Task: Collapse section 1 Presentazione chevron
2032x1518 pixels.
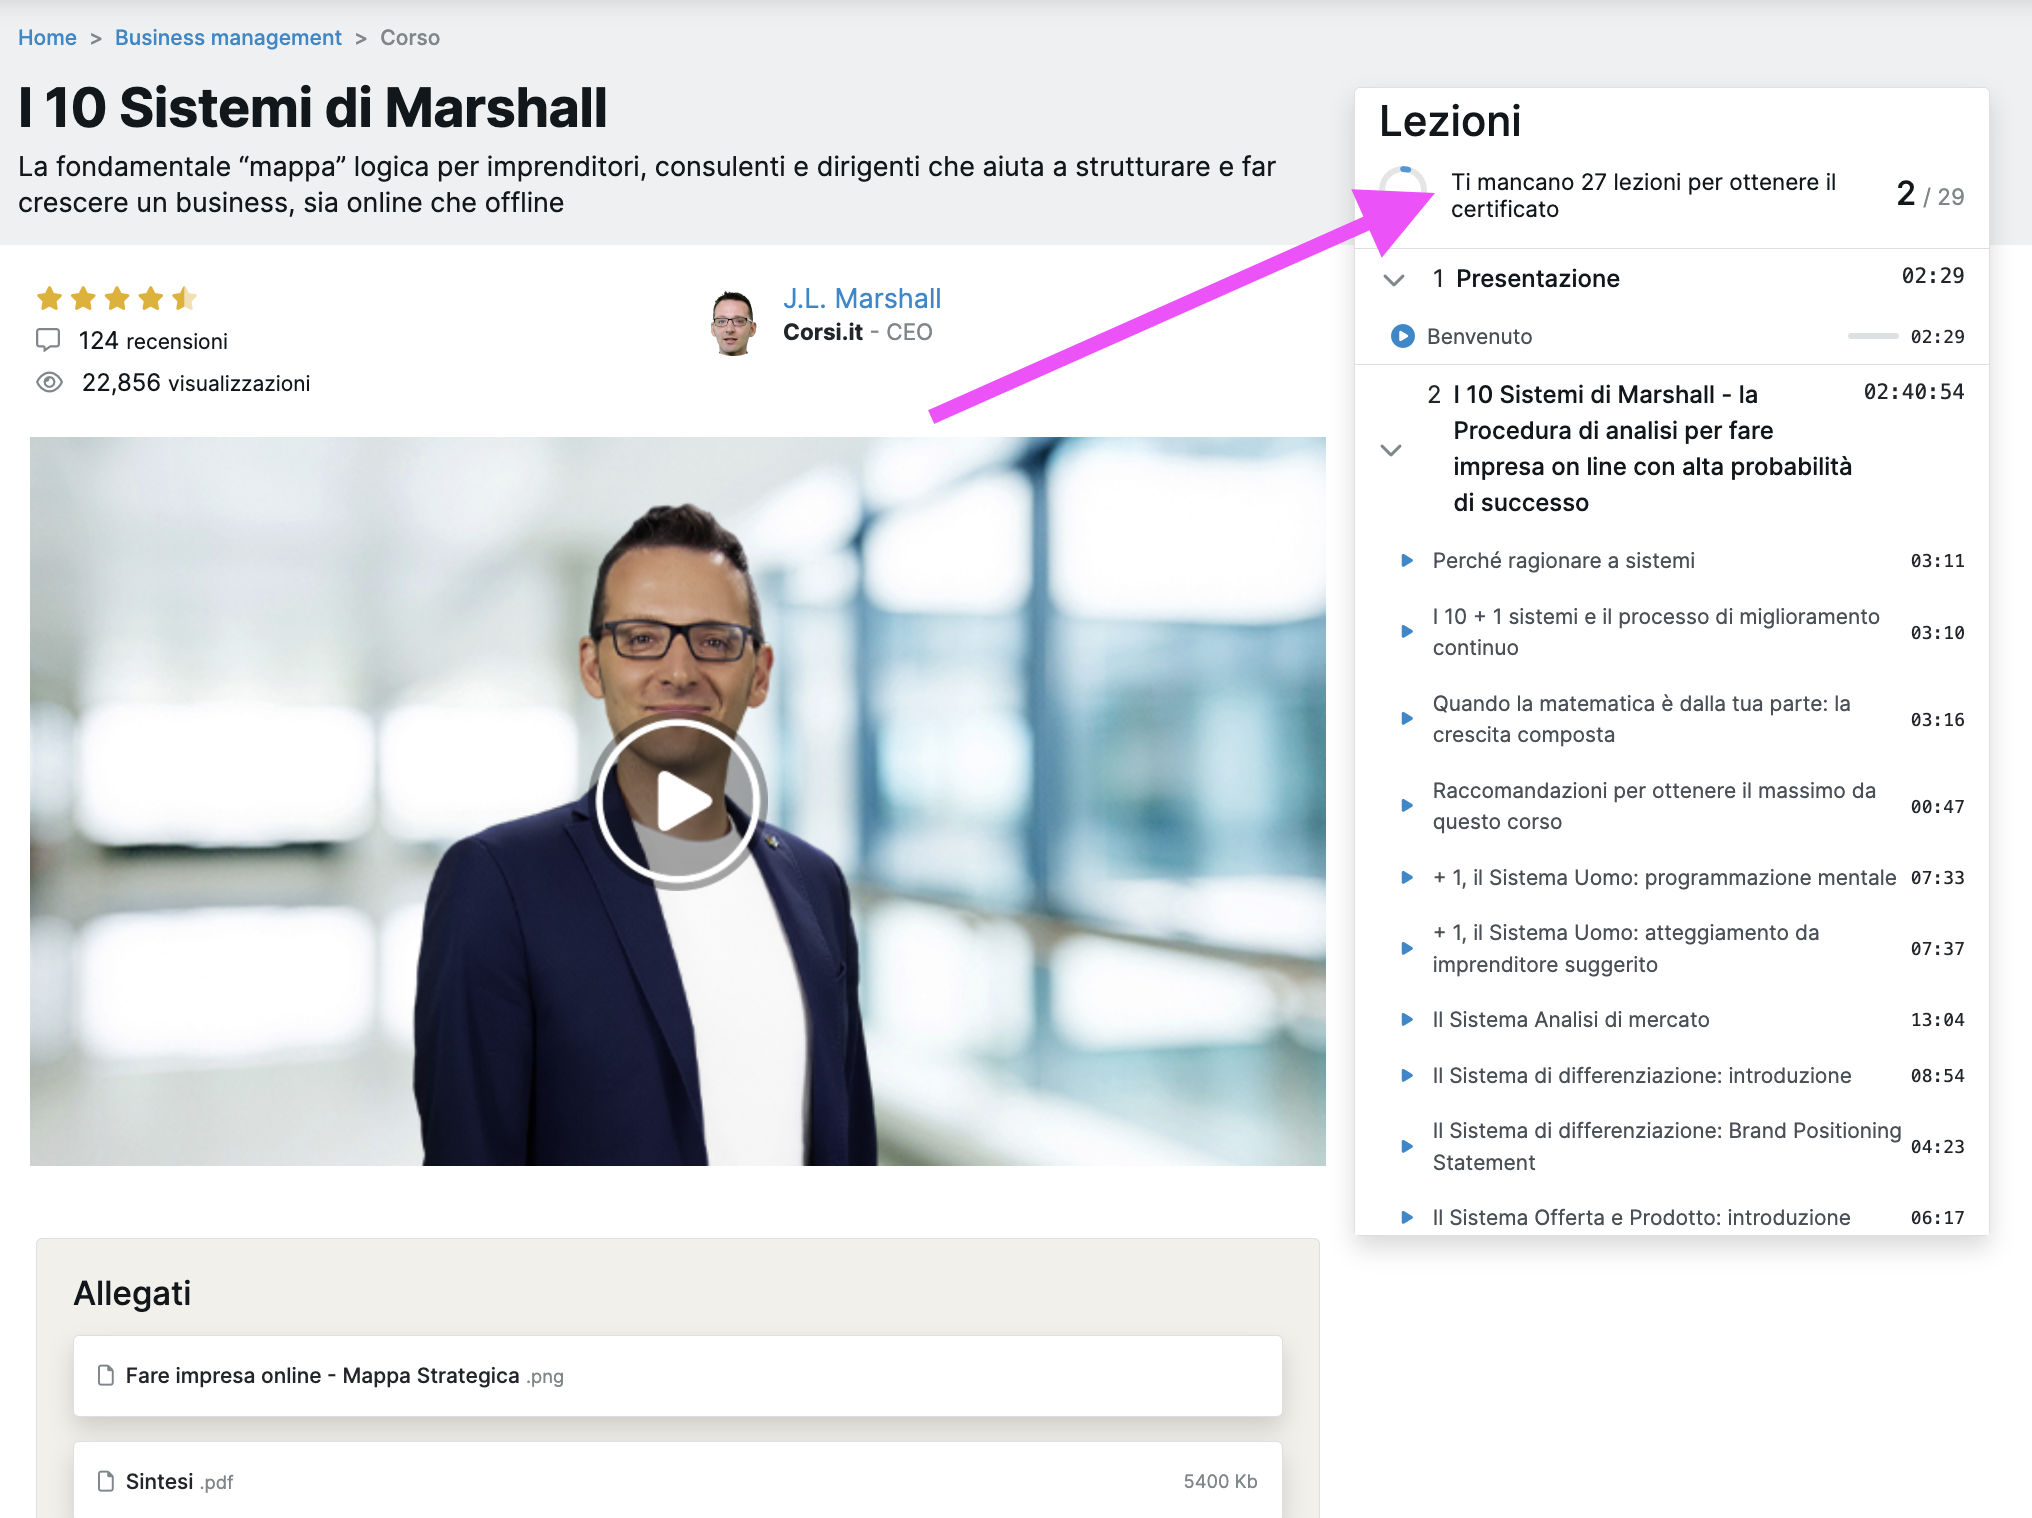Action: (x=1393, y=279)
